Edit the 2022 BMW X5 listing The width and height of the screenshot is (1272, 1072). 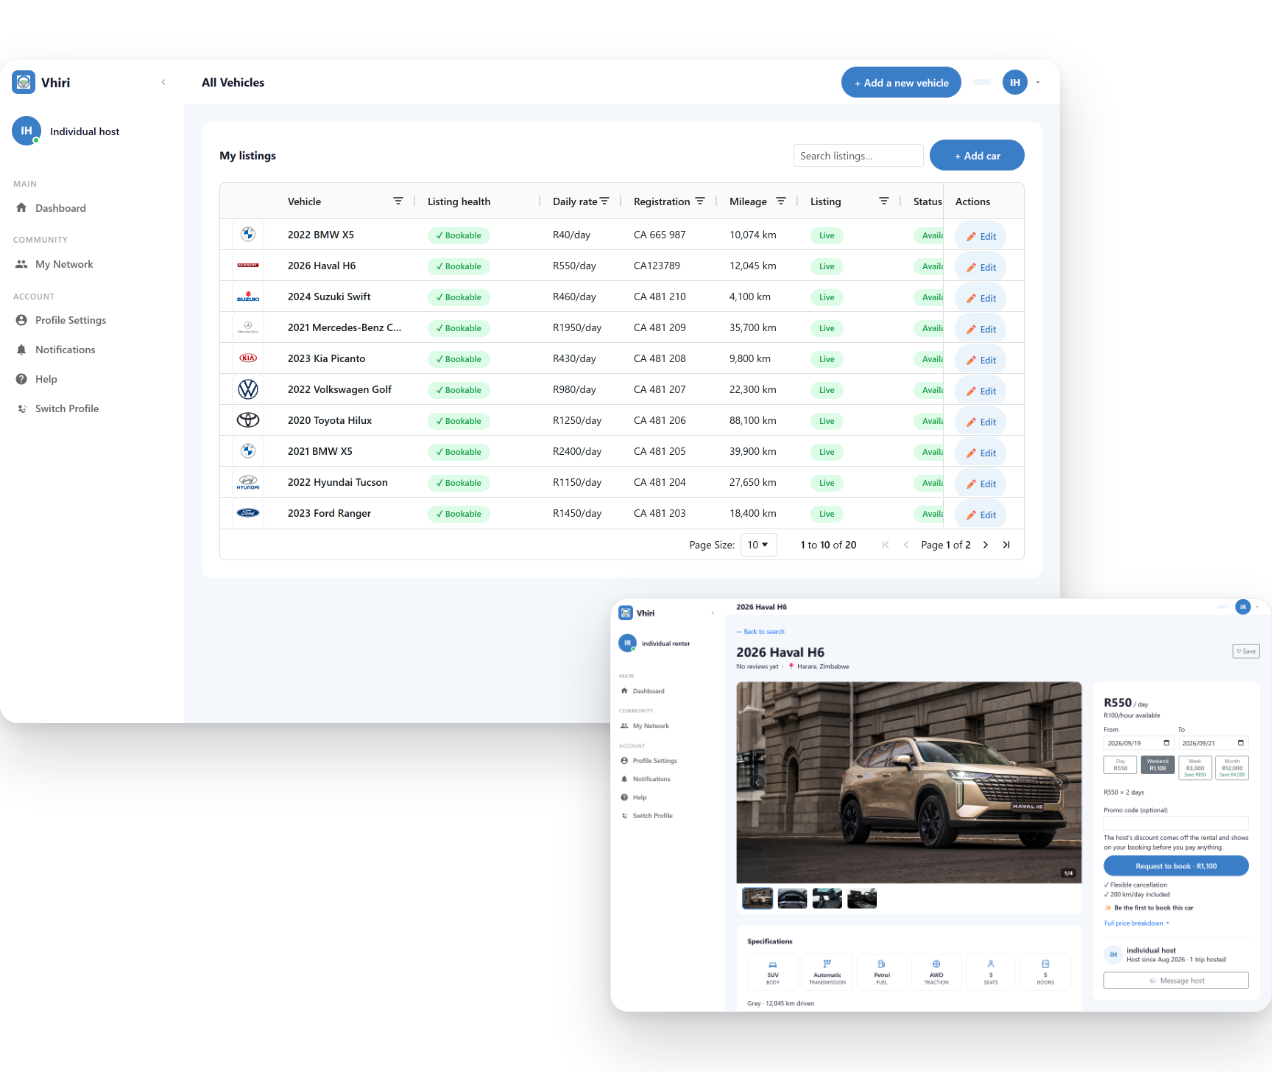pyautogui.click(x=981, y=236)
